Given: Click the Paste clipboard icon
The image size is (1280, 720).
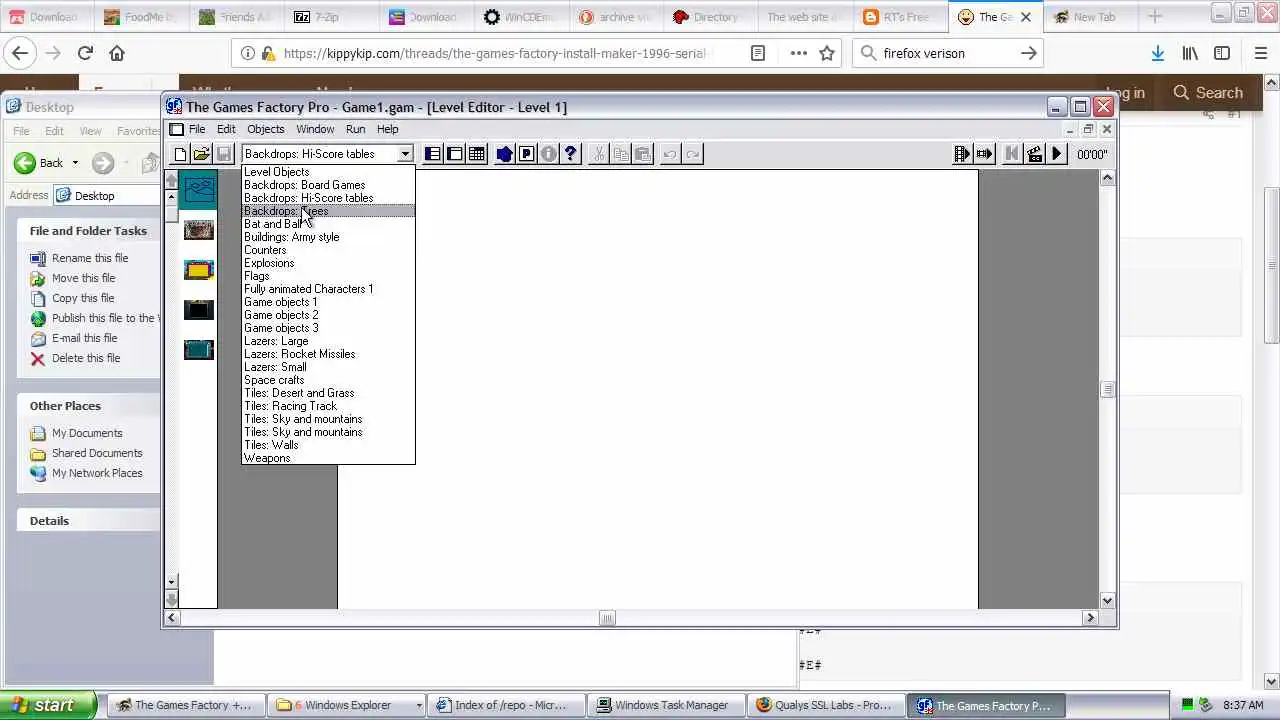Looking at the screenshot, I should coord(642,154).
